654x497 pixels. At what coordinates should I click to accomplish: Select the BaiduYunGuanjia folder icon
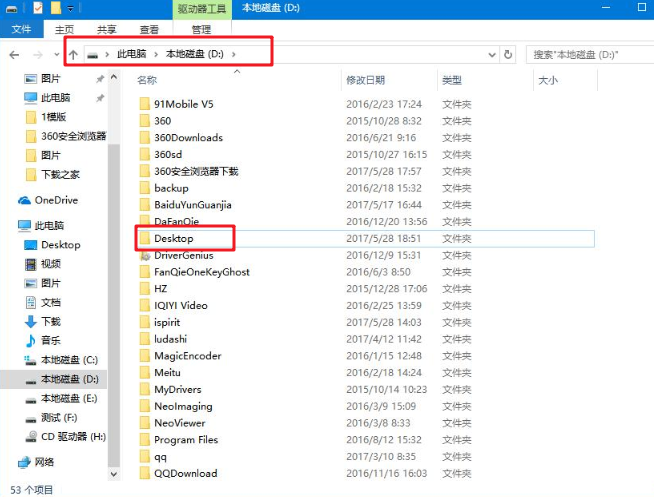(x=145, y=205)
